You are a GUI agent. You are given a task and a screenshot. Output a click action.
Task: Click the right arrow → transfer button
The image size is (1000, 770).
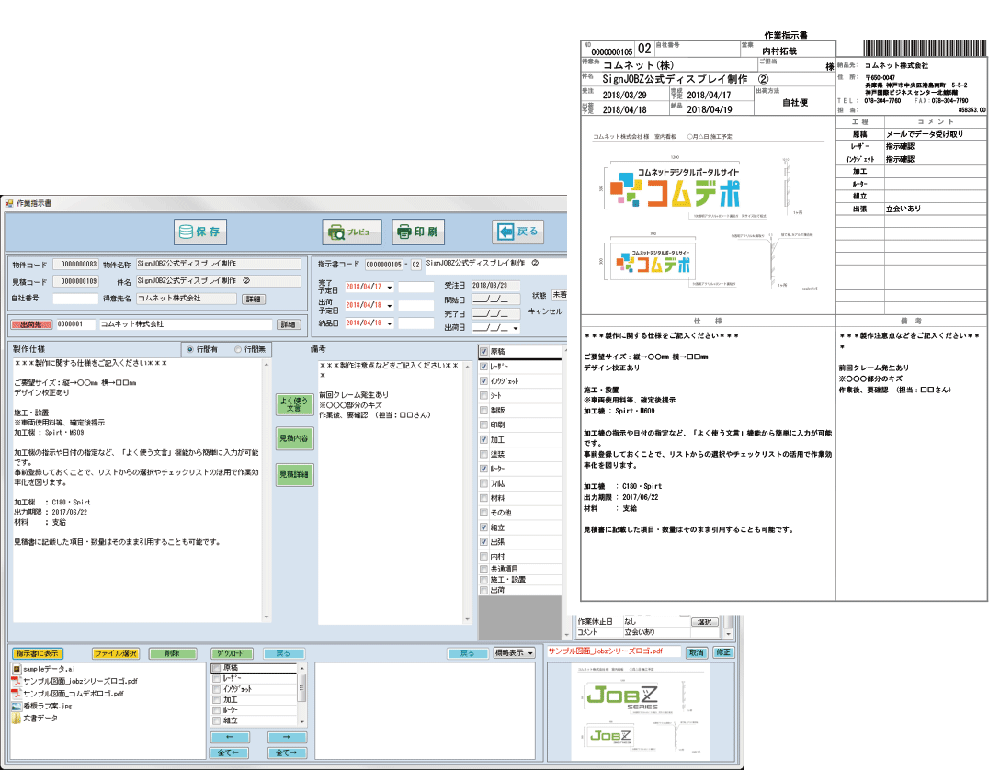point(286,737)
